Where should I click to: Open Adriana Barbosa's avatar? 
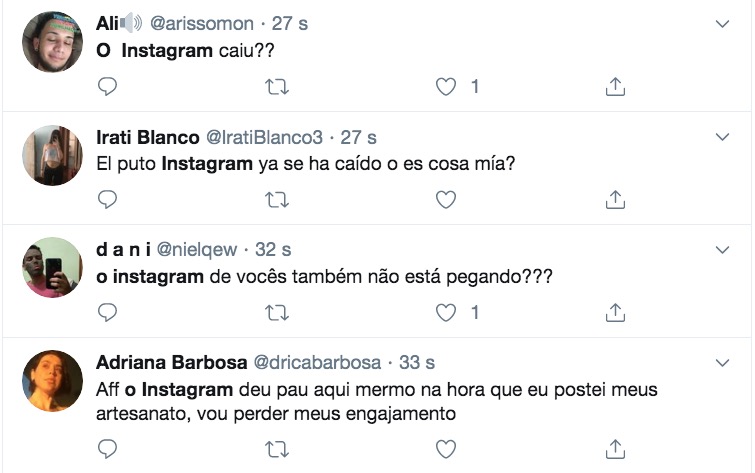52,380
